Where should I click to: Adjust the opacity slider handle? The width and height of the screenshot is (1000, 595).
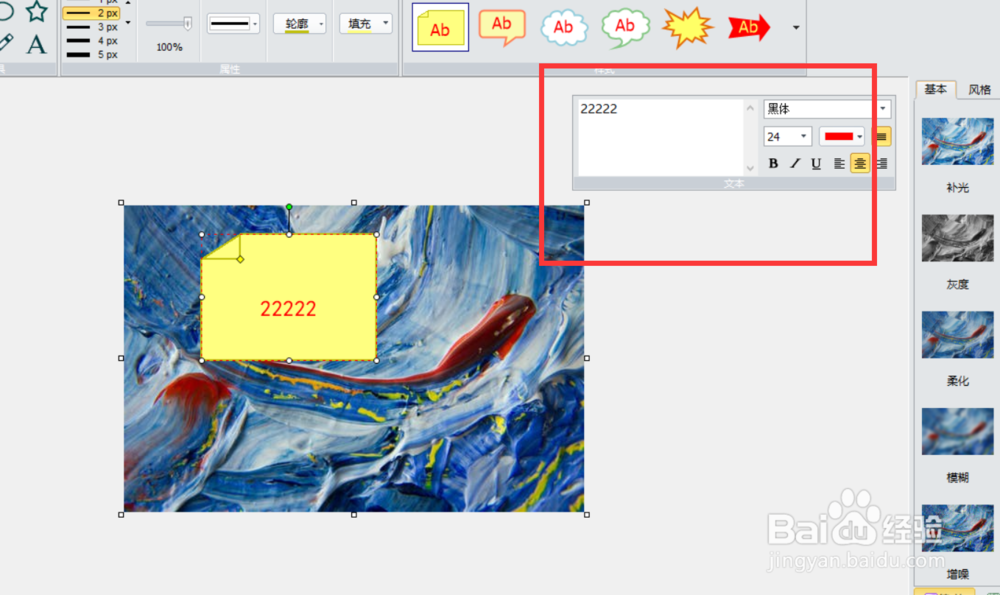click(188, 24)
